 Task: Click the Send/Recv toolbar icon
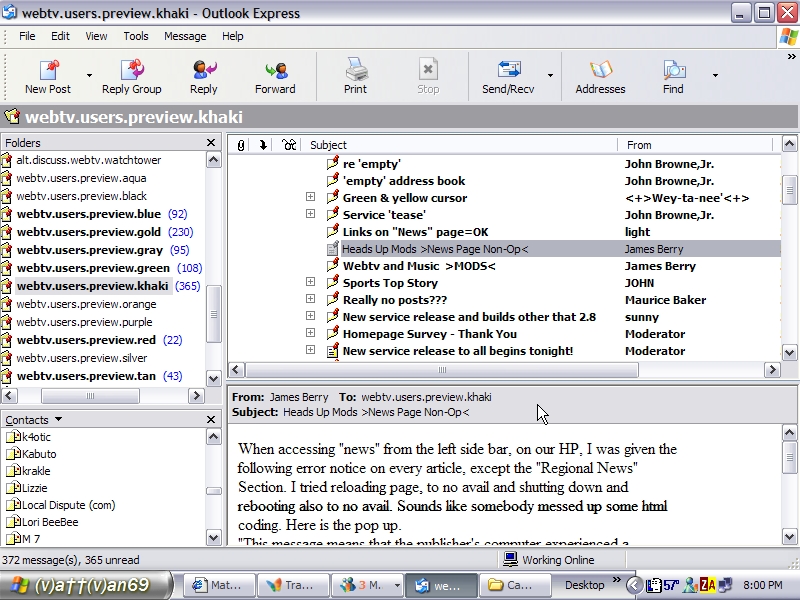(x=508, y=69)
